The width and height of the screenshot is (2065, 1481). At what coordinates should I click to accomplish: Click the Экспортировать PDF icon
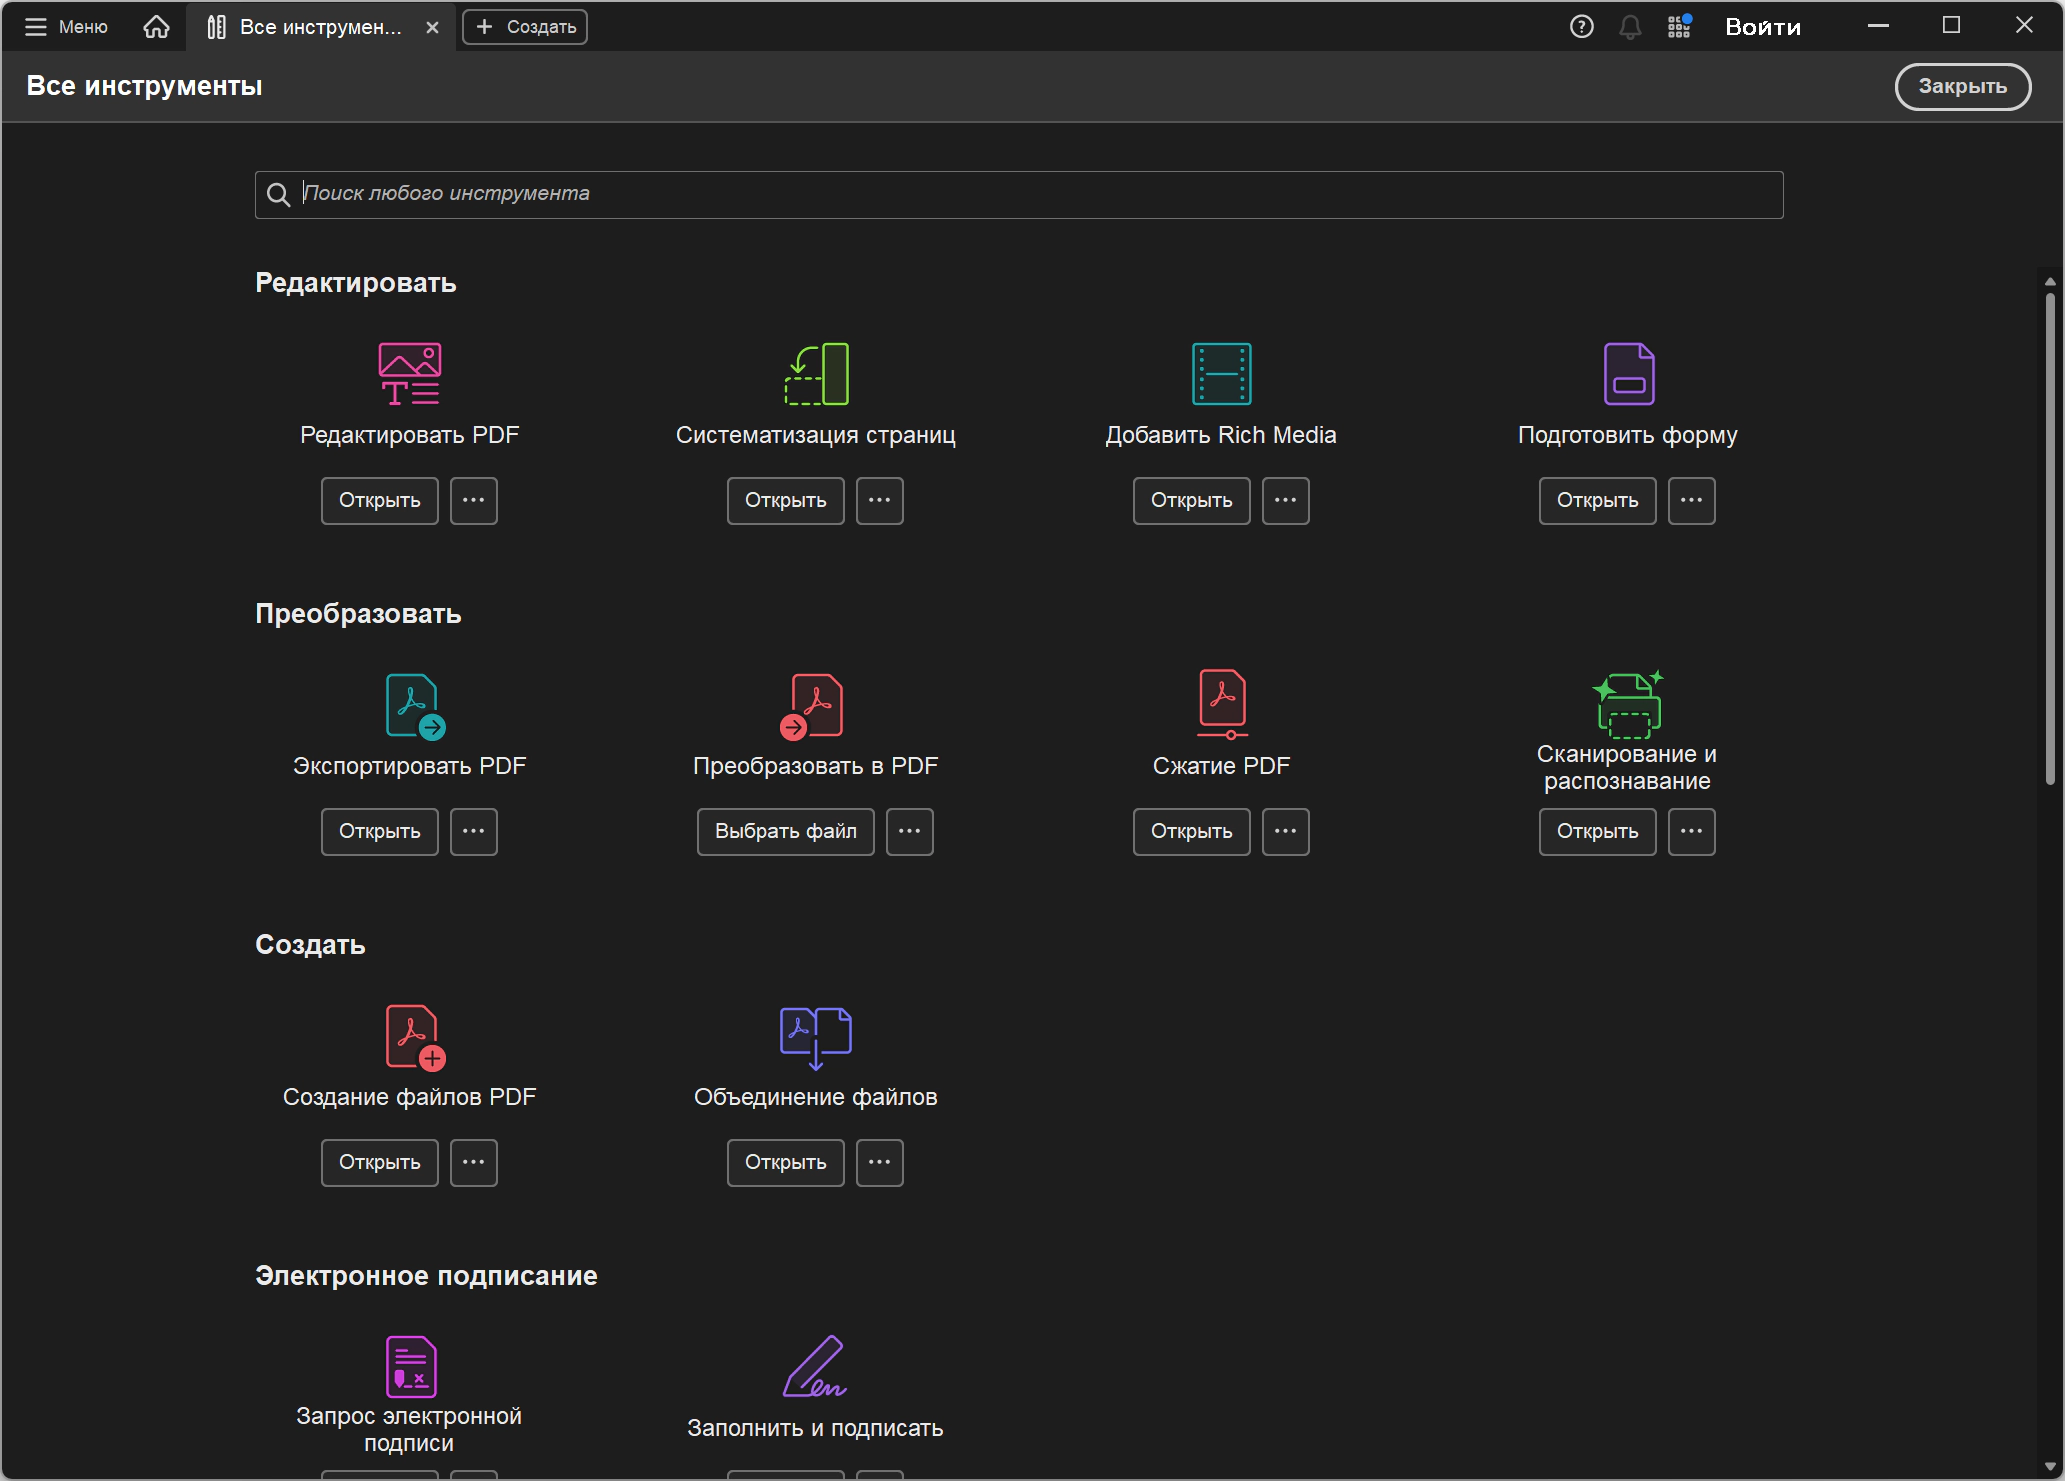point(414,706)
